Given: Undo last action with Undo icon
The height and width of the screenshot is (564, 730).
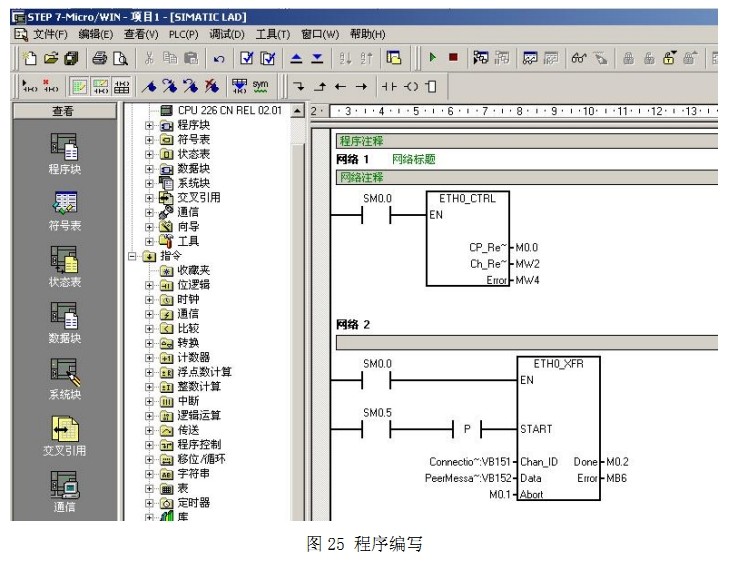Looking at the screenshot, I should [x=219, y=58].
